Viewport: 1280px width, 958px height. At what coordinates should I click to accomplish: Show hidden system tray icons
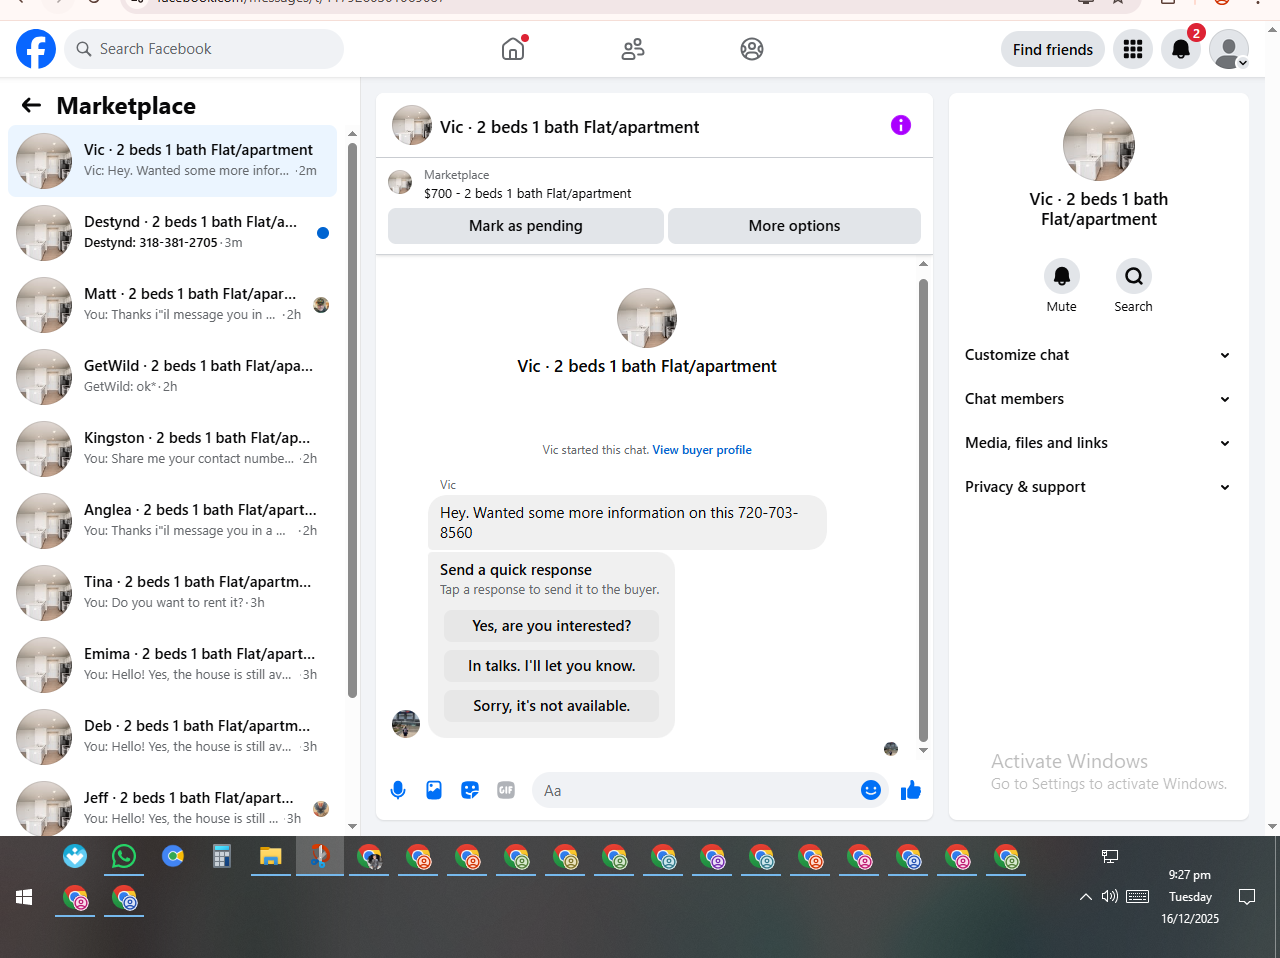1085,897
